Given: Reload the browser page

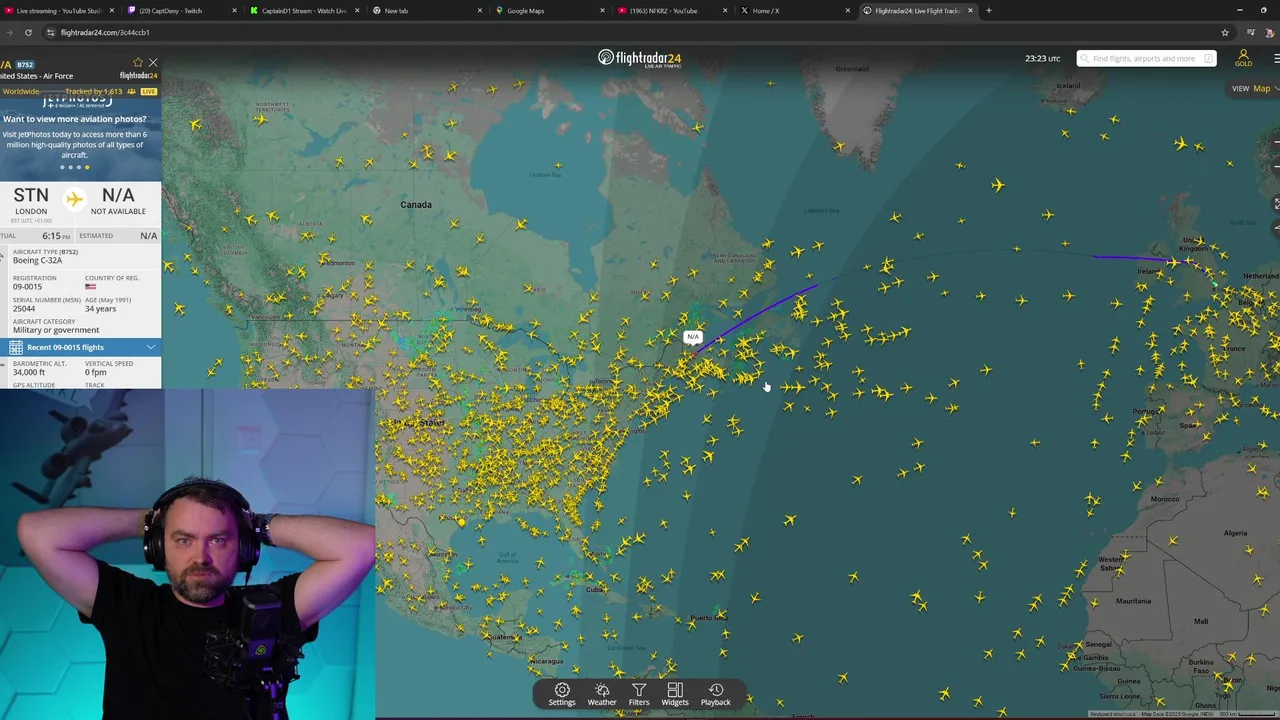Looking at the screenshot, I should pyautogui.click(x=28, y=32).
